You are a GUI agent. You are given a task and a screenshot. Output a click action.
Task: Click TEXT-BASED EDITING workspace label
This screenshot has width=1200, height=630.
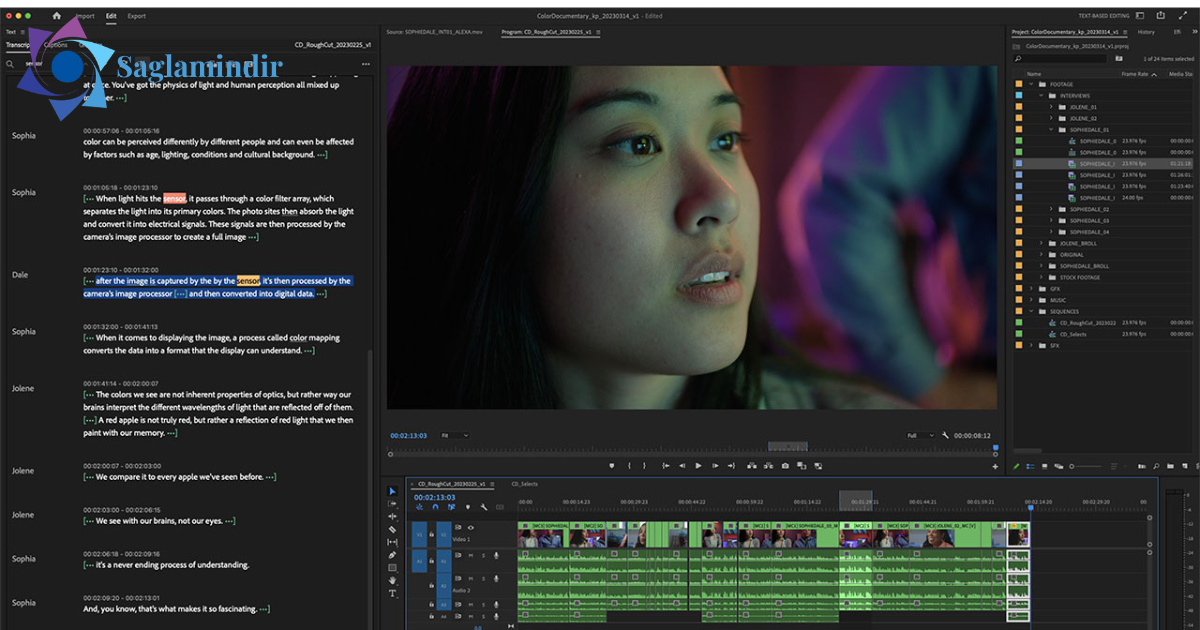pos(1104,16)
